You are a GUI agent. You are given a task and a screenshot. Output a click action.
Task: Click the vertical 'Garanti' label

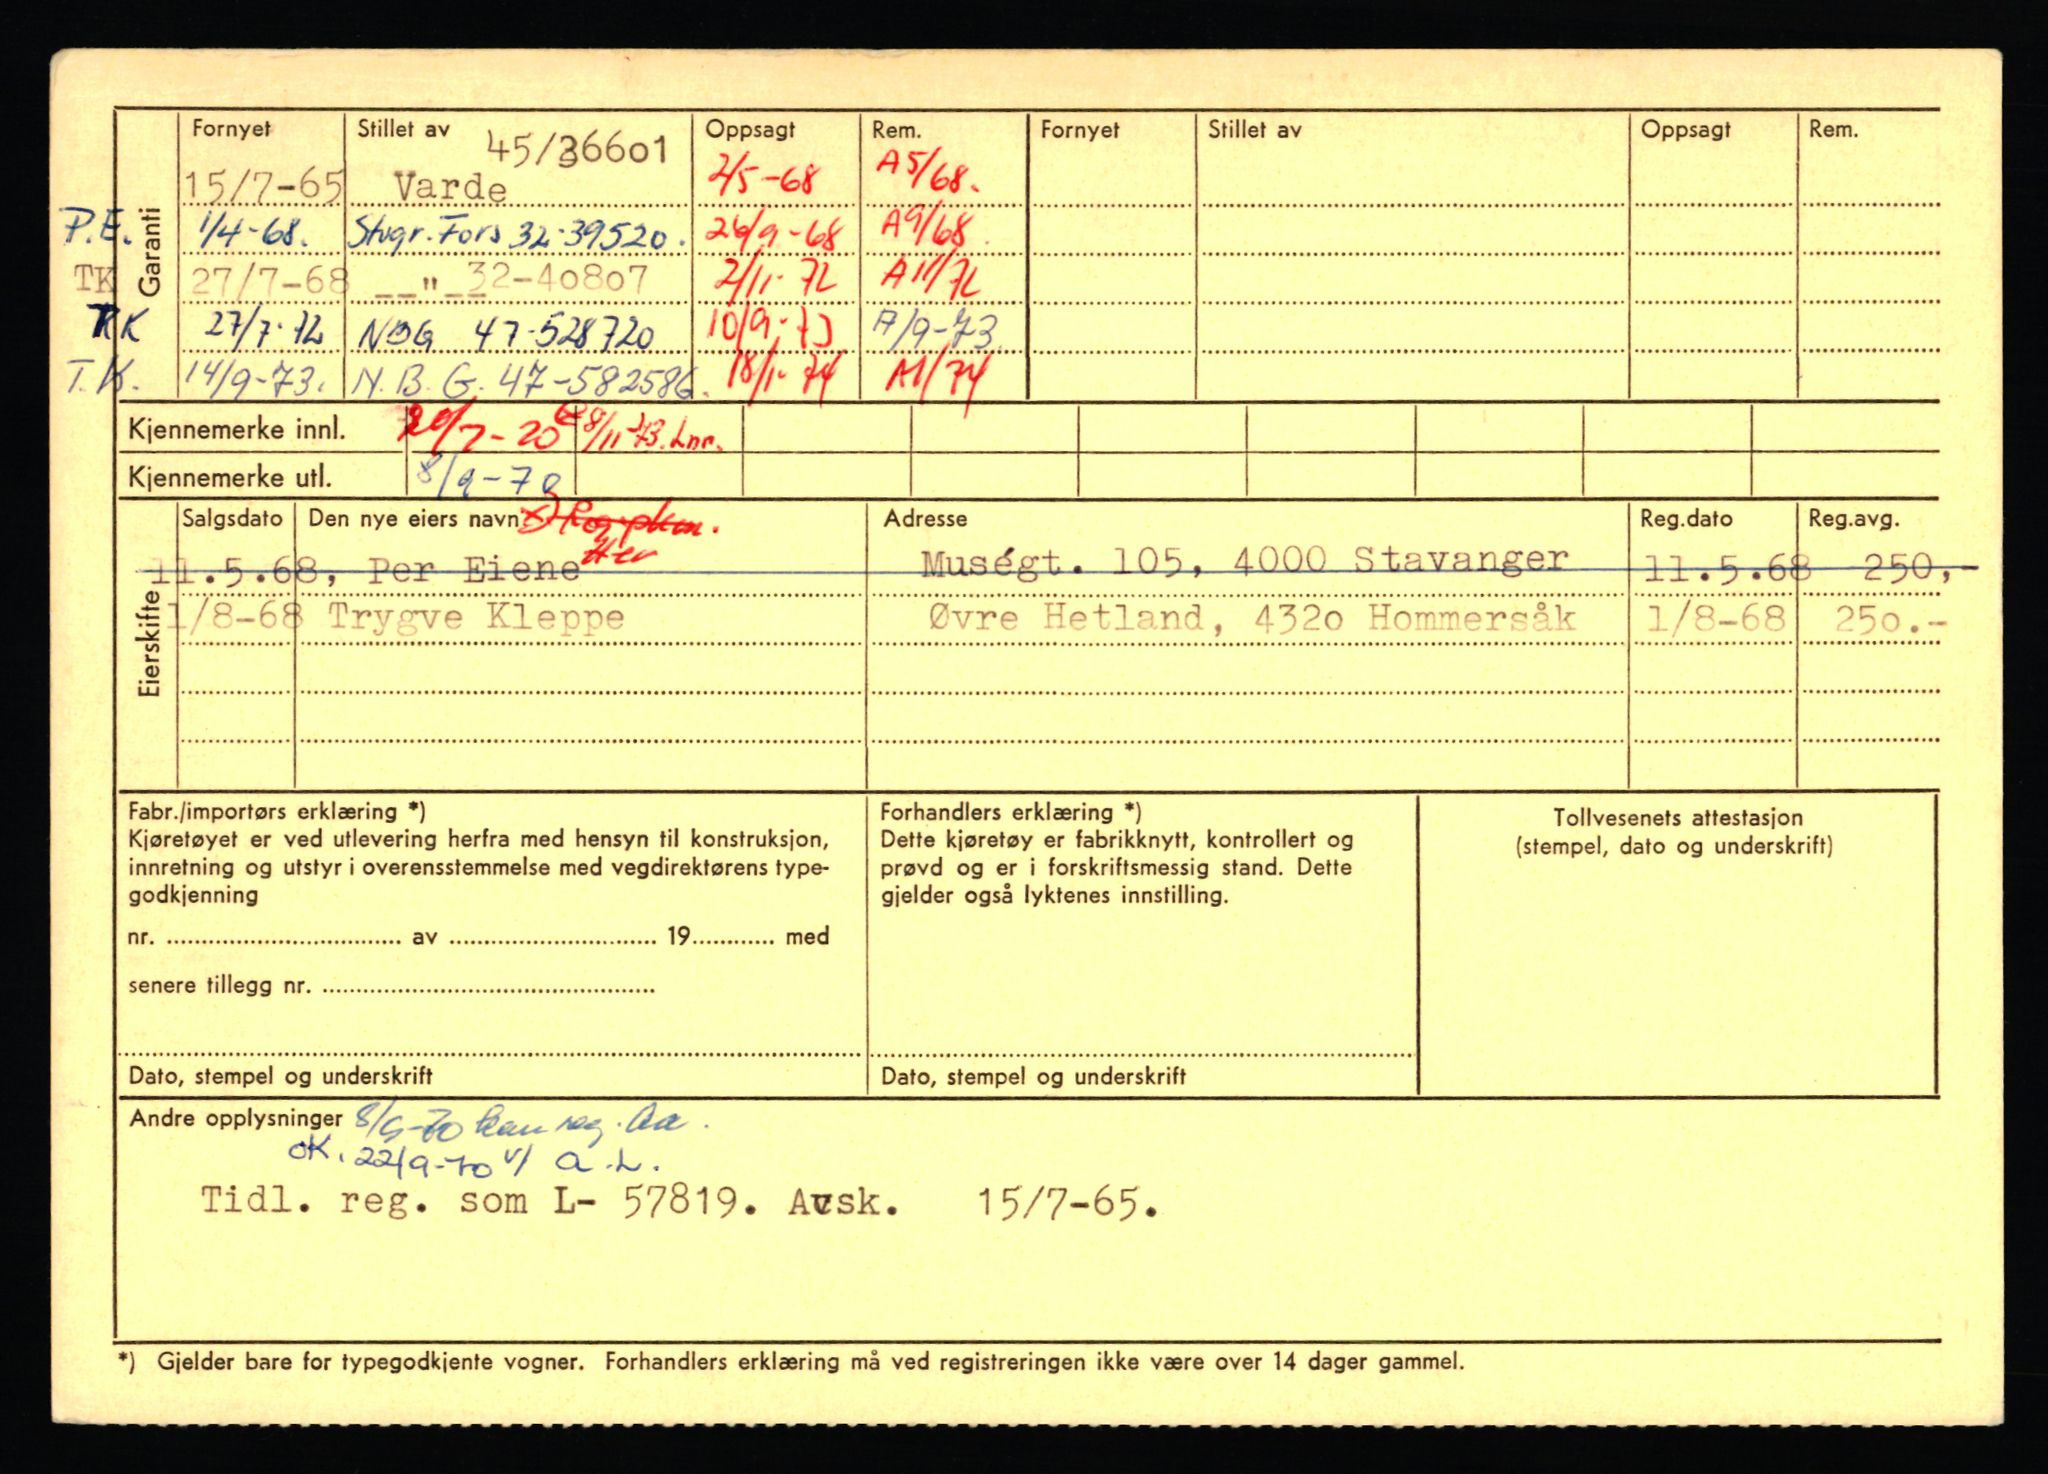pyautogui.click(x=150, y=253)
